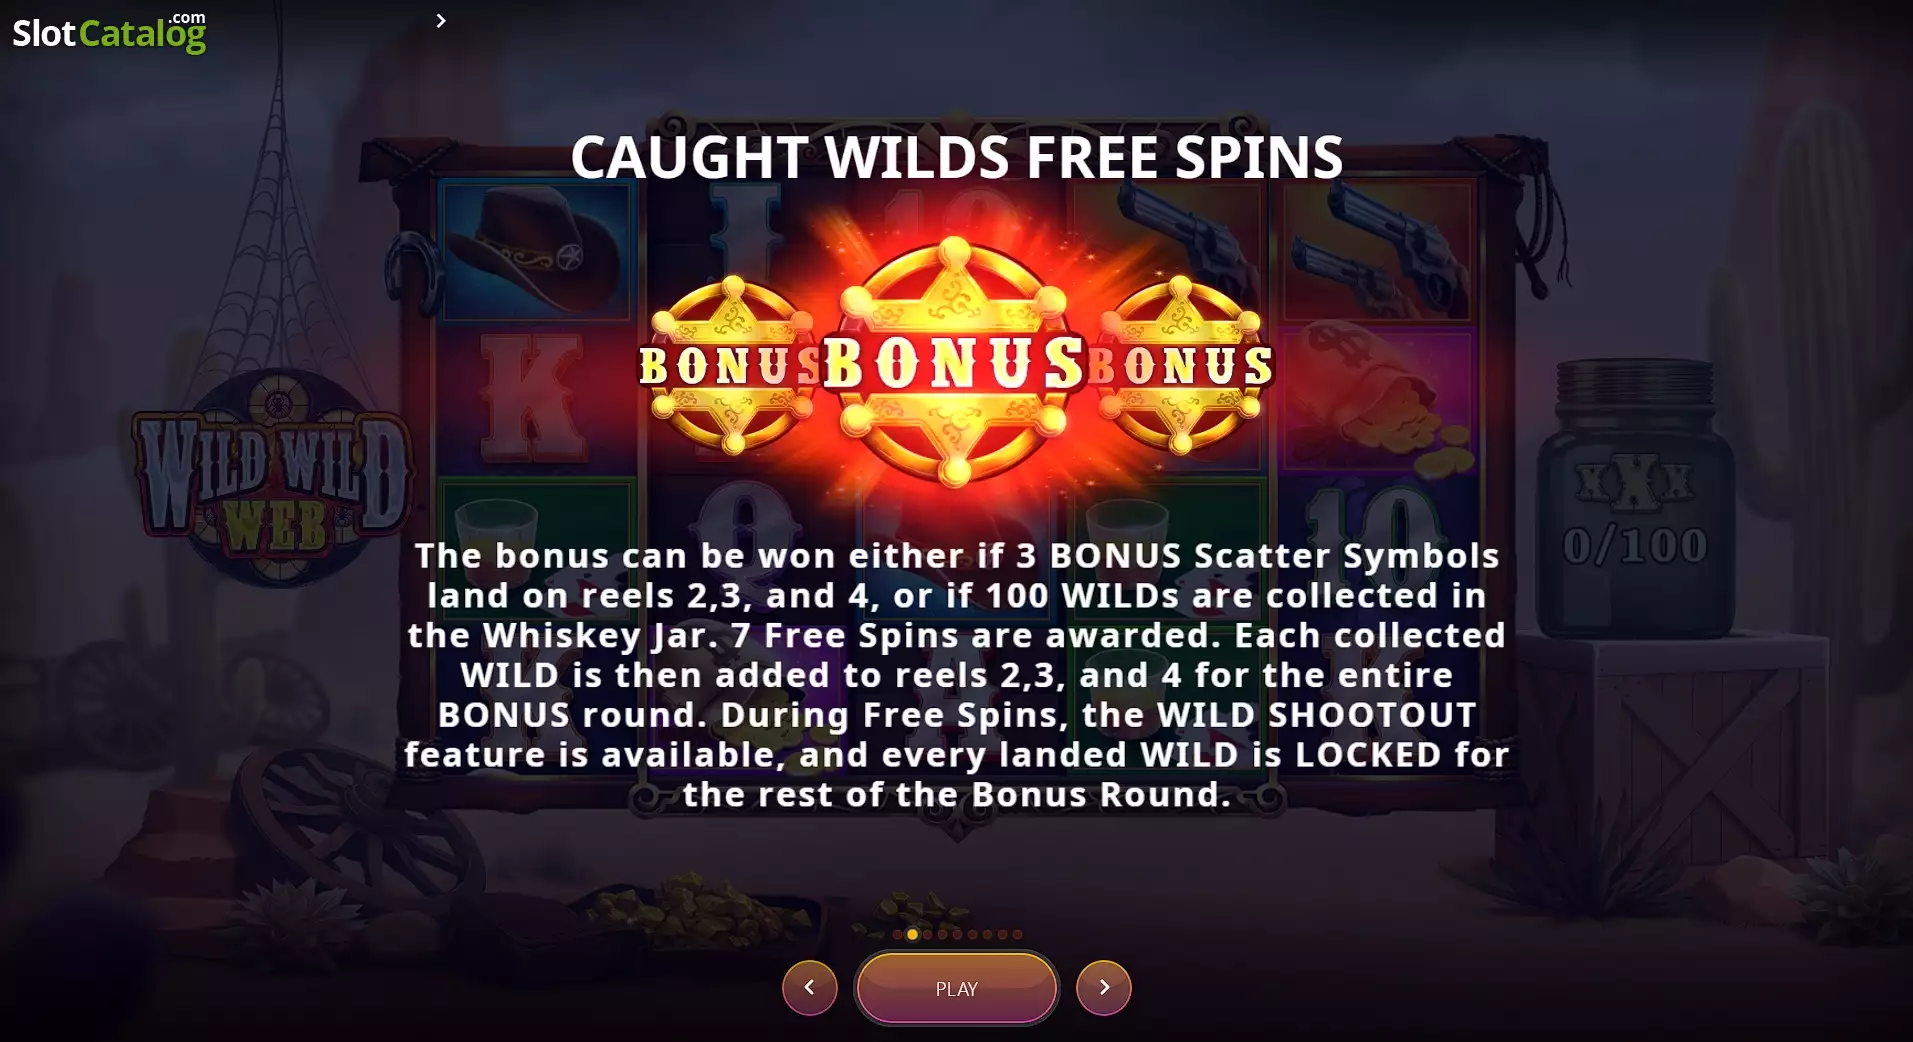Expand the small chevron beside SlotCatalog logo
The height and width of the screenshot is (1042, 1913).
441,20
